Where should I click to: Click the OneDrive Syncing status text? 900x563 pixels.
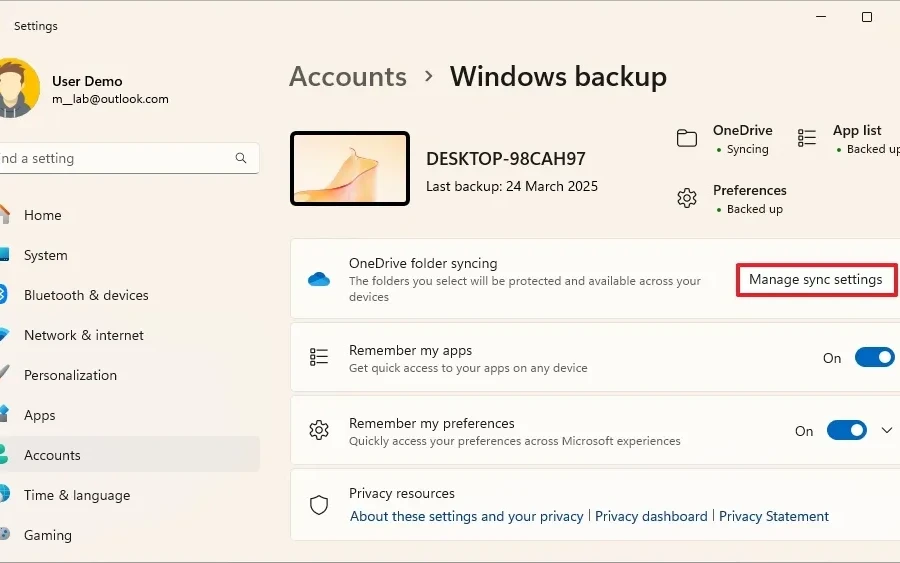click(747, 149)
